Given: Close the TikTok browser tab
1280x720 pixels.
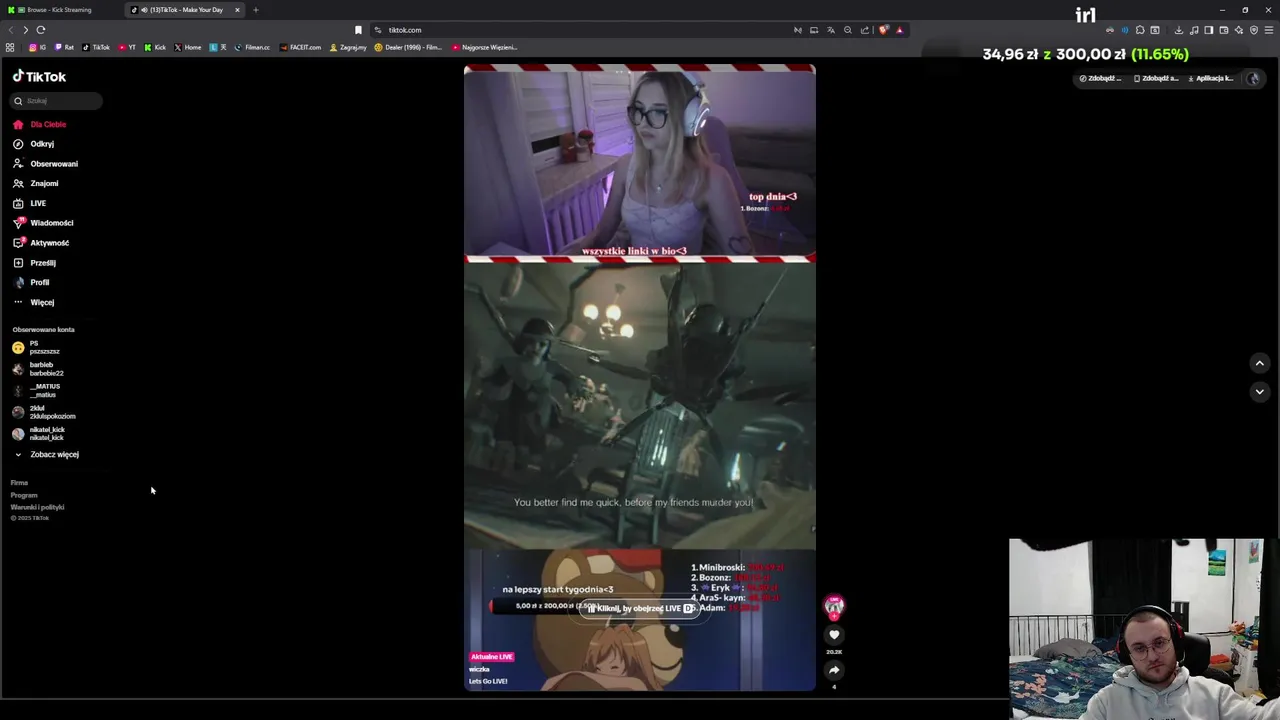Looking at the screenshot, I should point(237,10).
